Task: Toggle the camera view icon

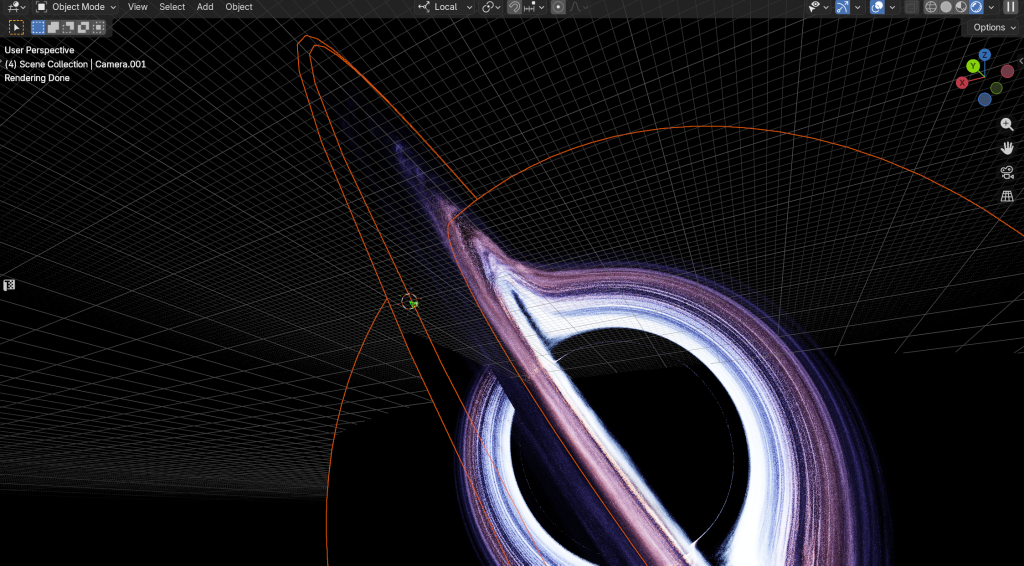Action: [1007, 172]
